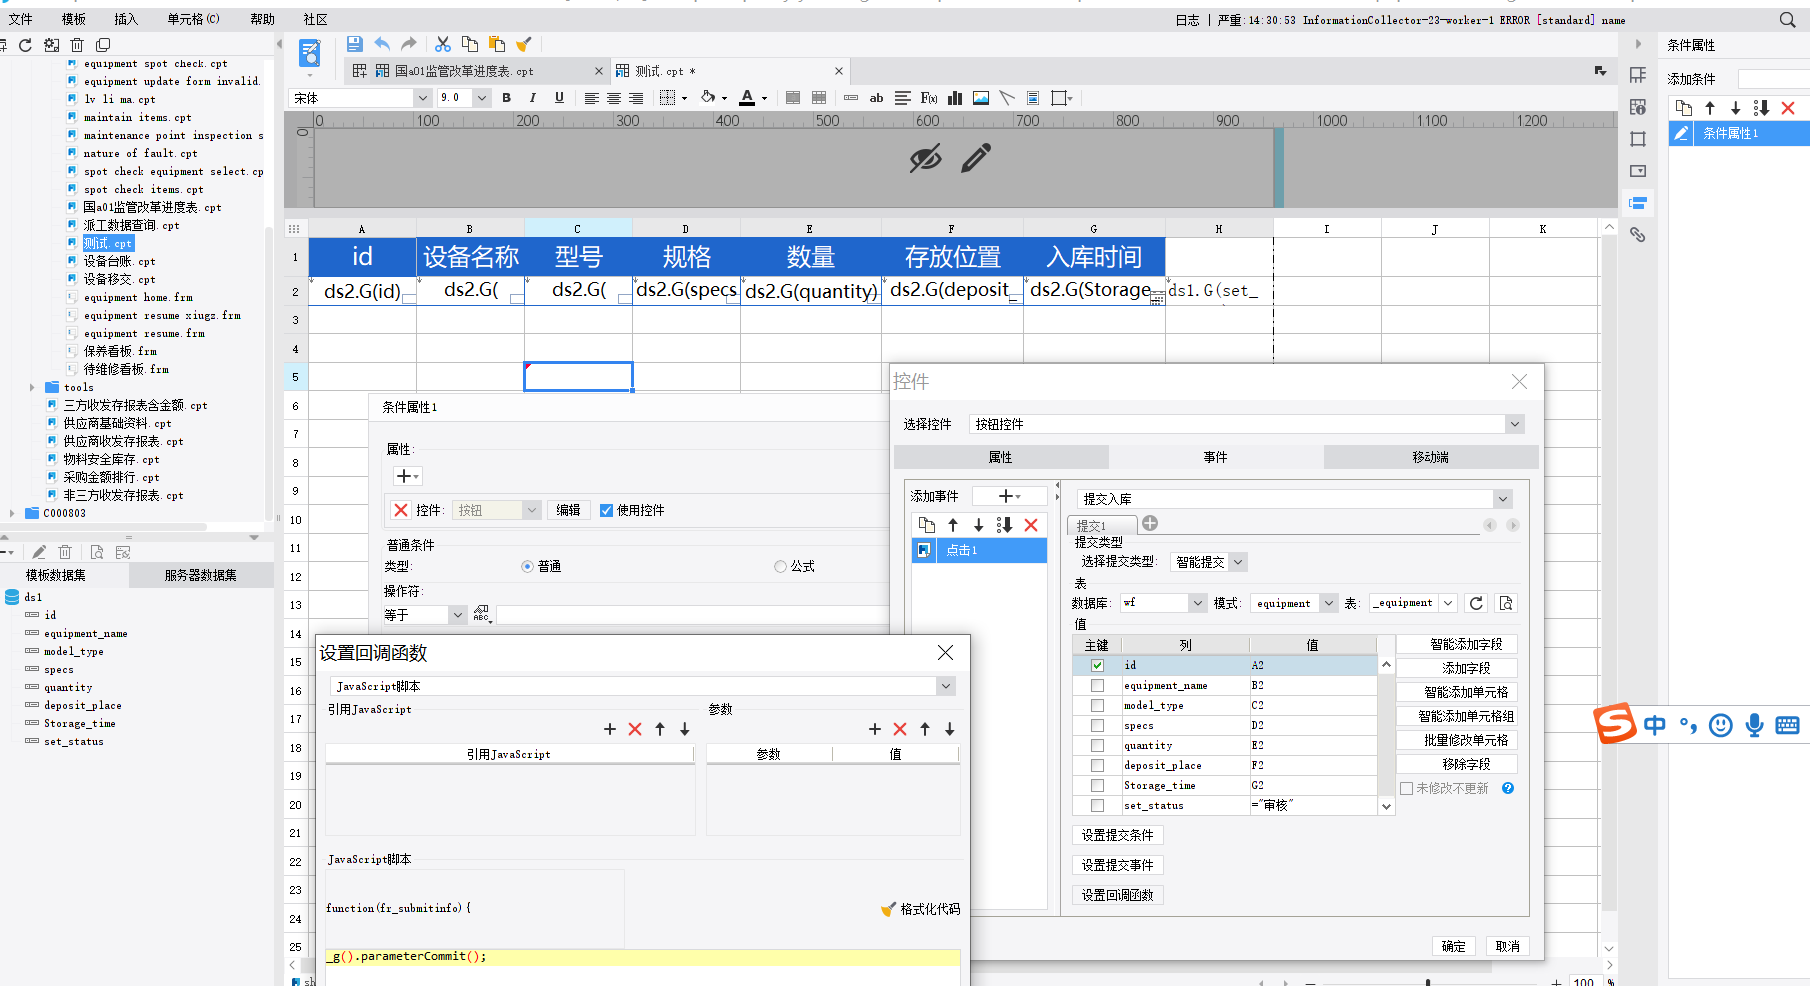Image resolution: width=1810 pixels, height=986 pixels.
Task: Toggle the hidden eye icon in parameter pane
Action: [926, 158]
